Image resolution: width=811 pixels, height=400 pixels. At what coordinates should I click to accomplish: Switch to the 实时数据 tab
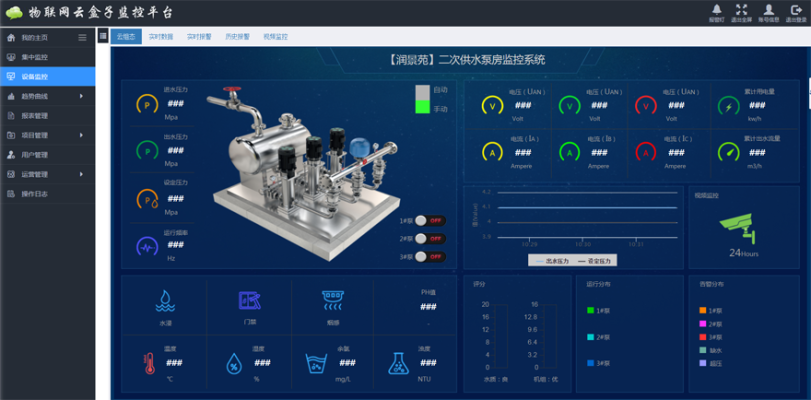click(x=160, y=36)
